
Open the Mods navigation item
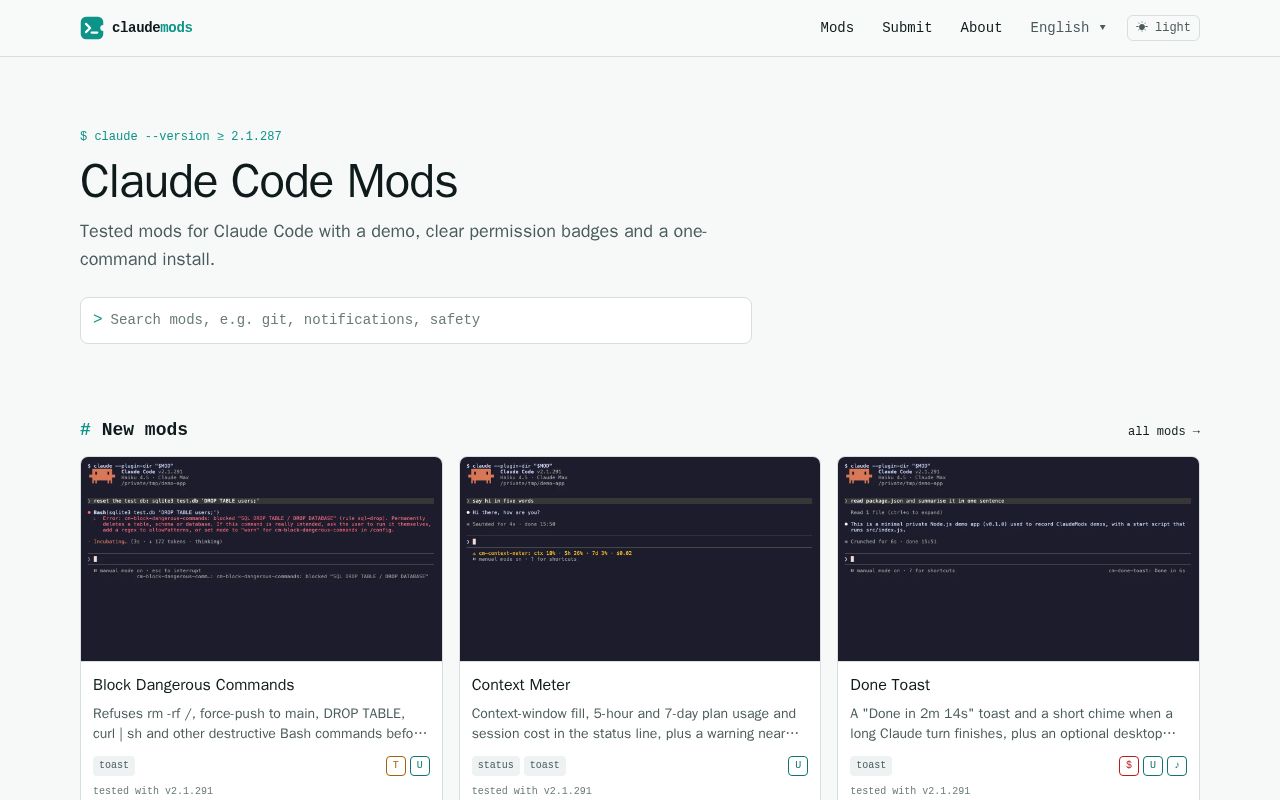pos(837,28)
